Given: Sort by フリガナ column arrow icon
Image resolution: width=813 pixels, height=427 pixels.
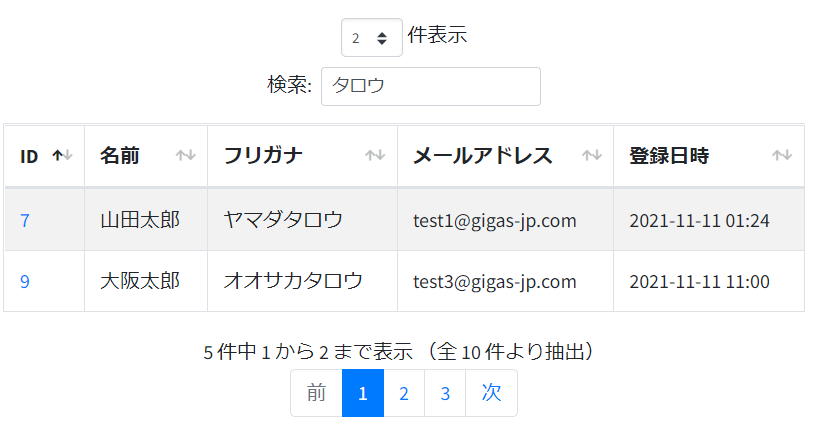Looking at the screenshot, I should tap(375, 155).
